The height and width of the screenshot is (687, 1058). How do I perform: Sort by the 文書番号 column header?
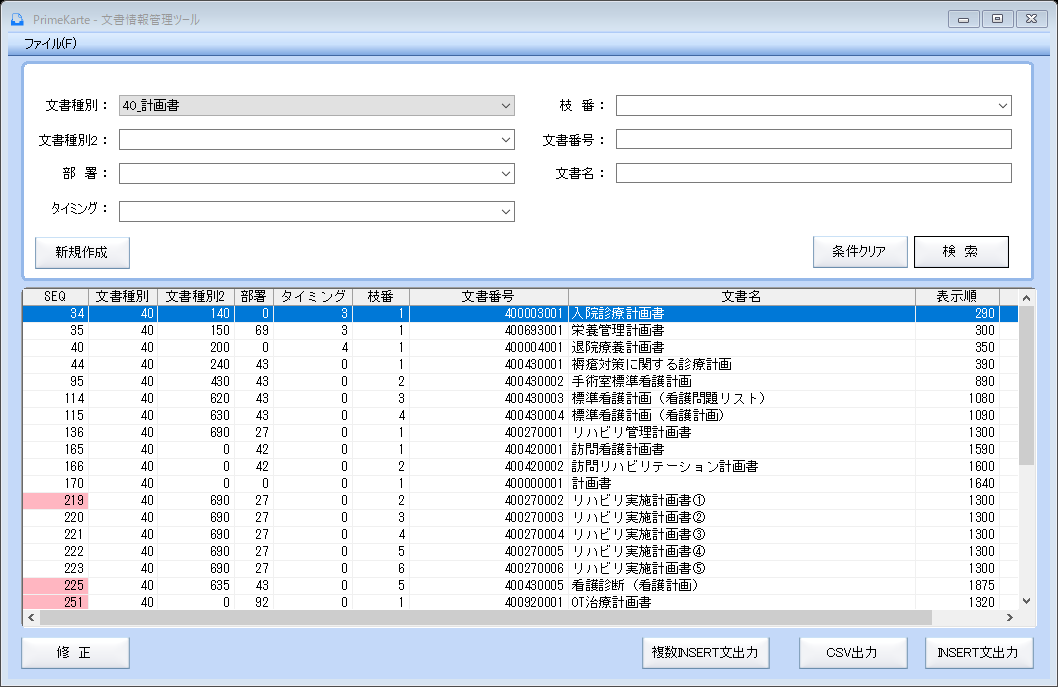click(489, 296)
